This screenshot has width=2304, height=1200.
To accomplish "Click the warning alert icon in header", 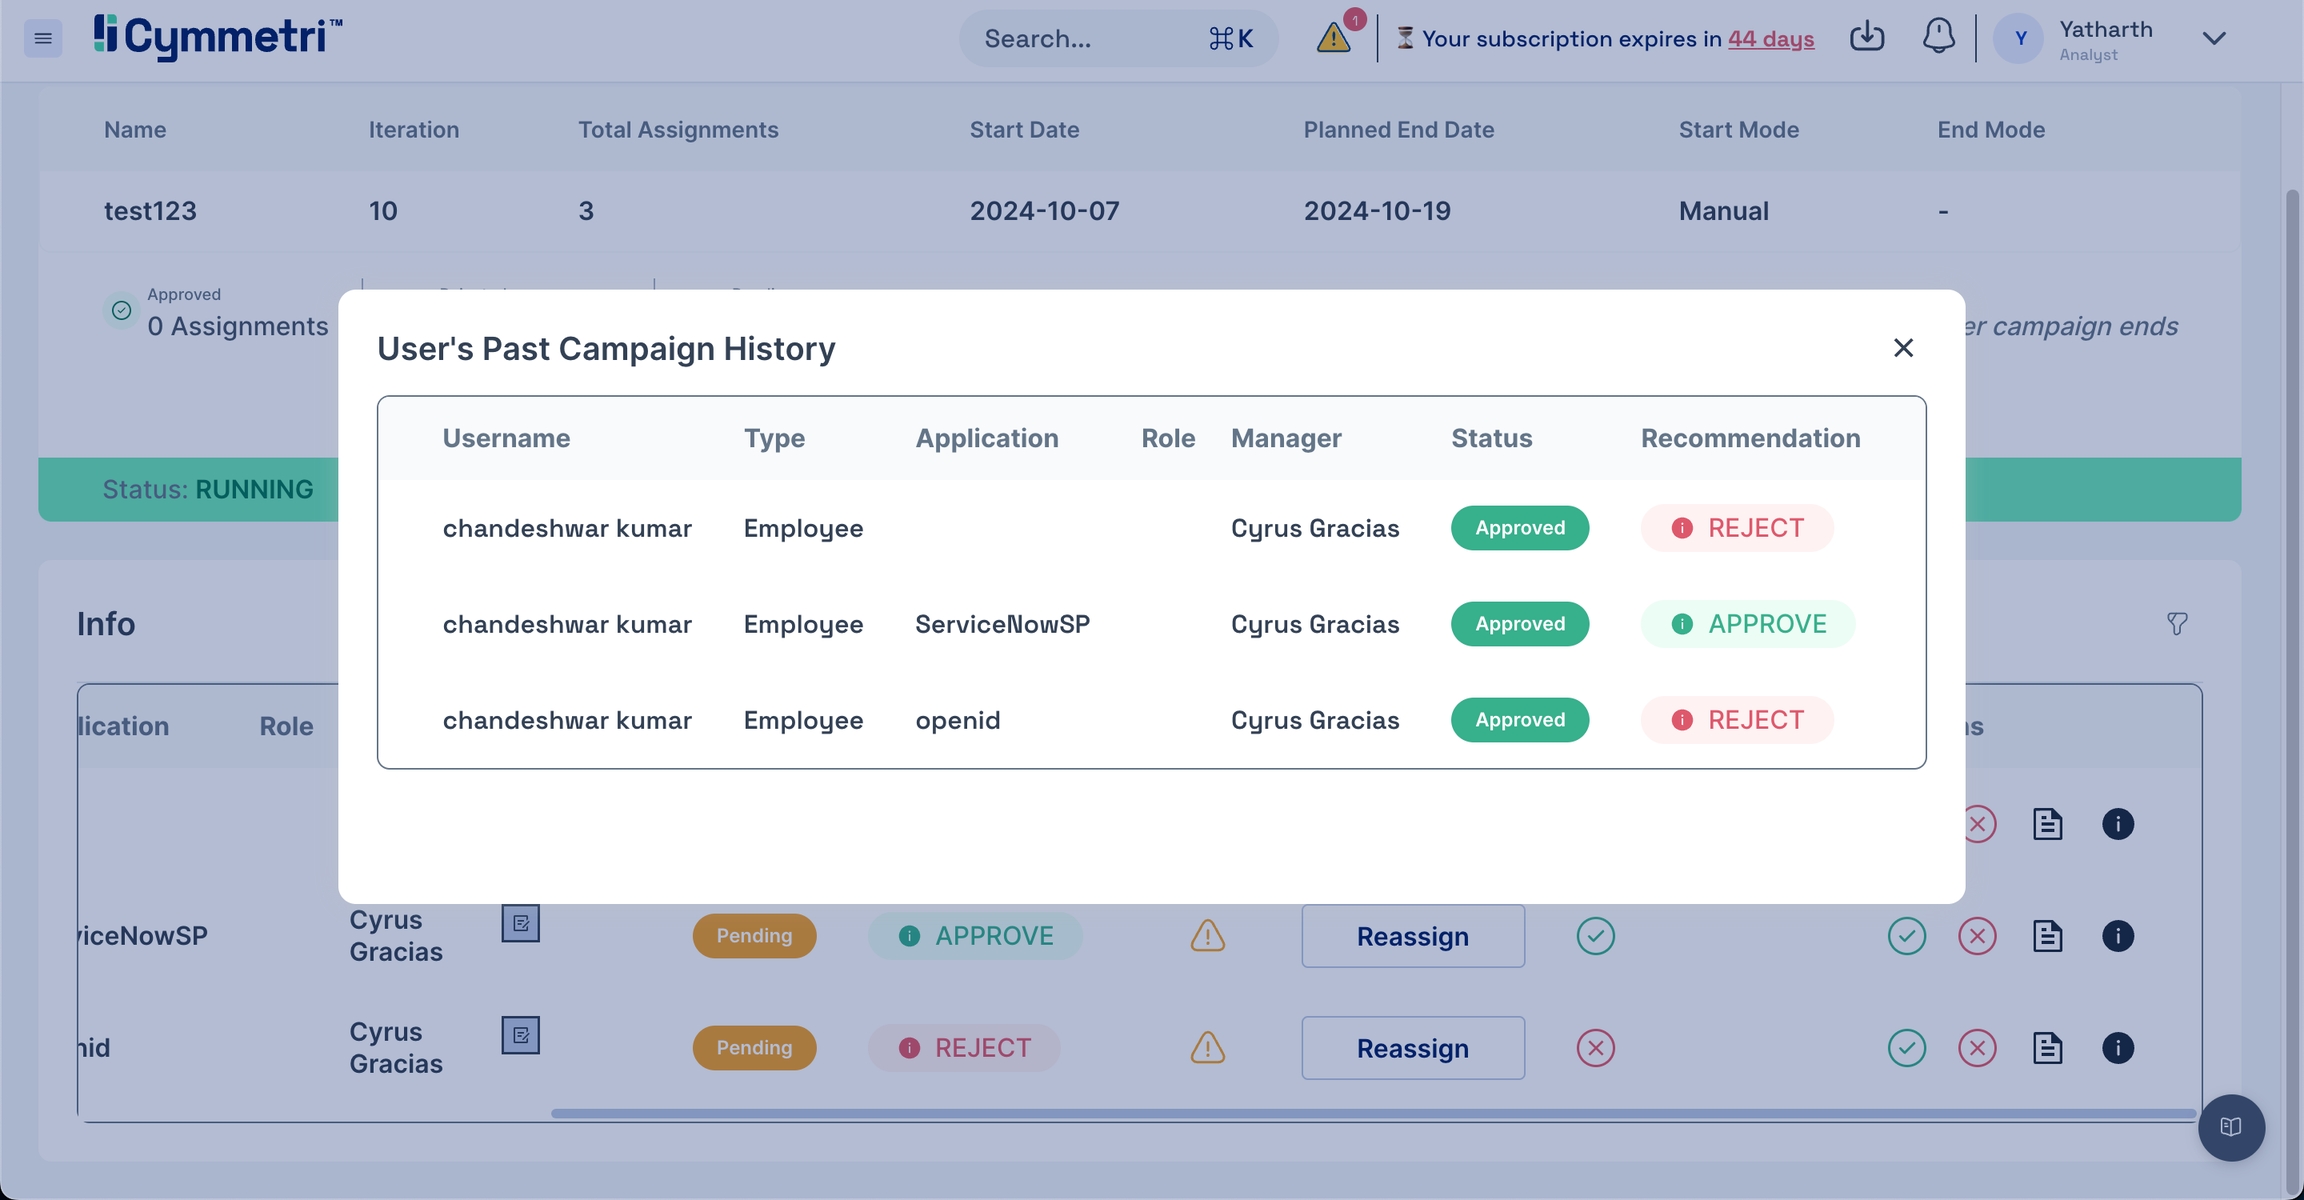I will [x=1333, y=38].
